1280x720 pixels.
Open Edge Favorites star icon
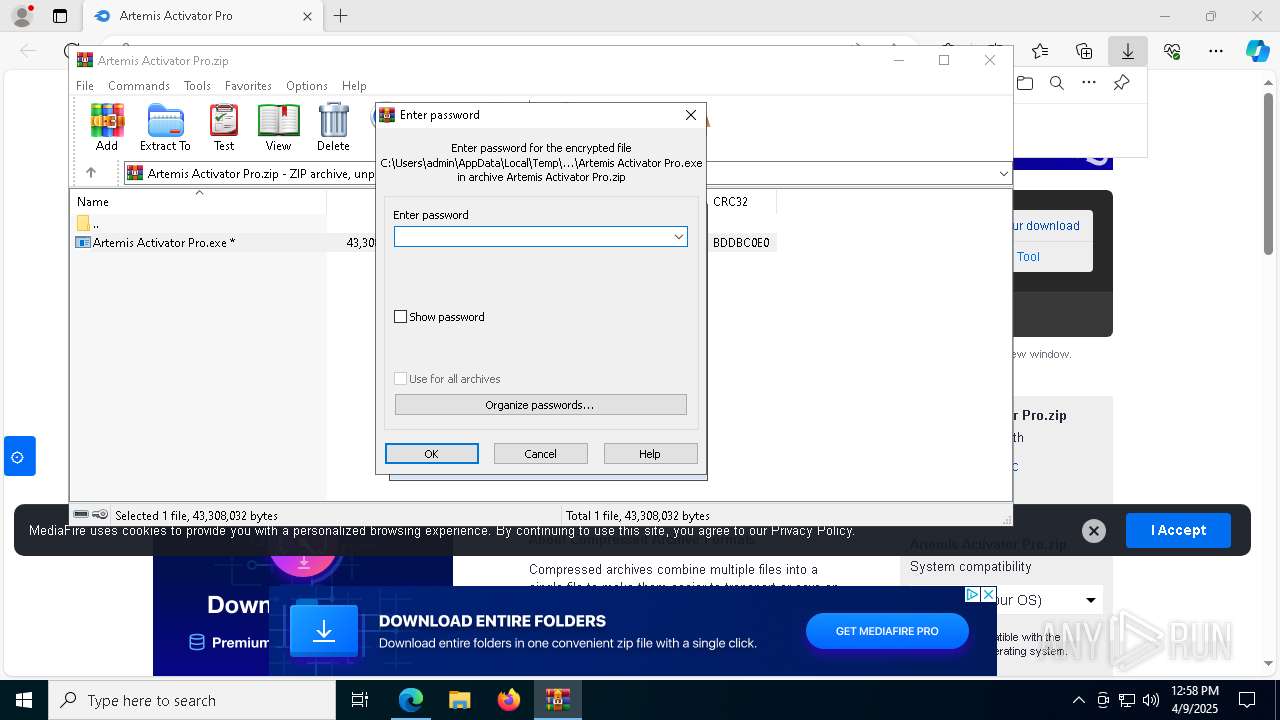[x=1040, y=51]
